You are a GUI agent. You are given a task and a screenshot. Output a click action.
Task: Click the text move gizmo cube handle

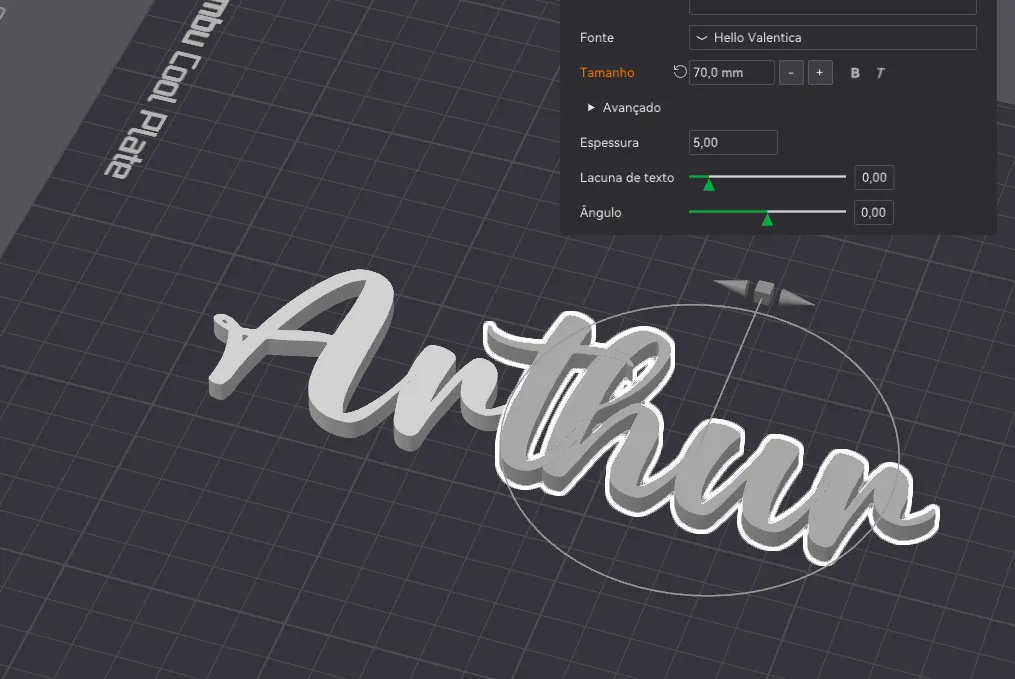click(x=764, y=290)
